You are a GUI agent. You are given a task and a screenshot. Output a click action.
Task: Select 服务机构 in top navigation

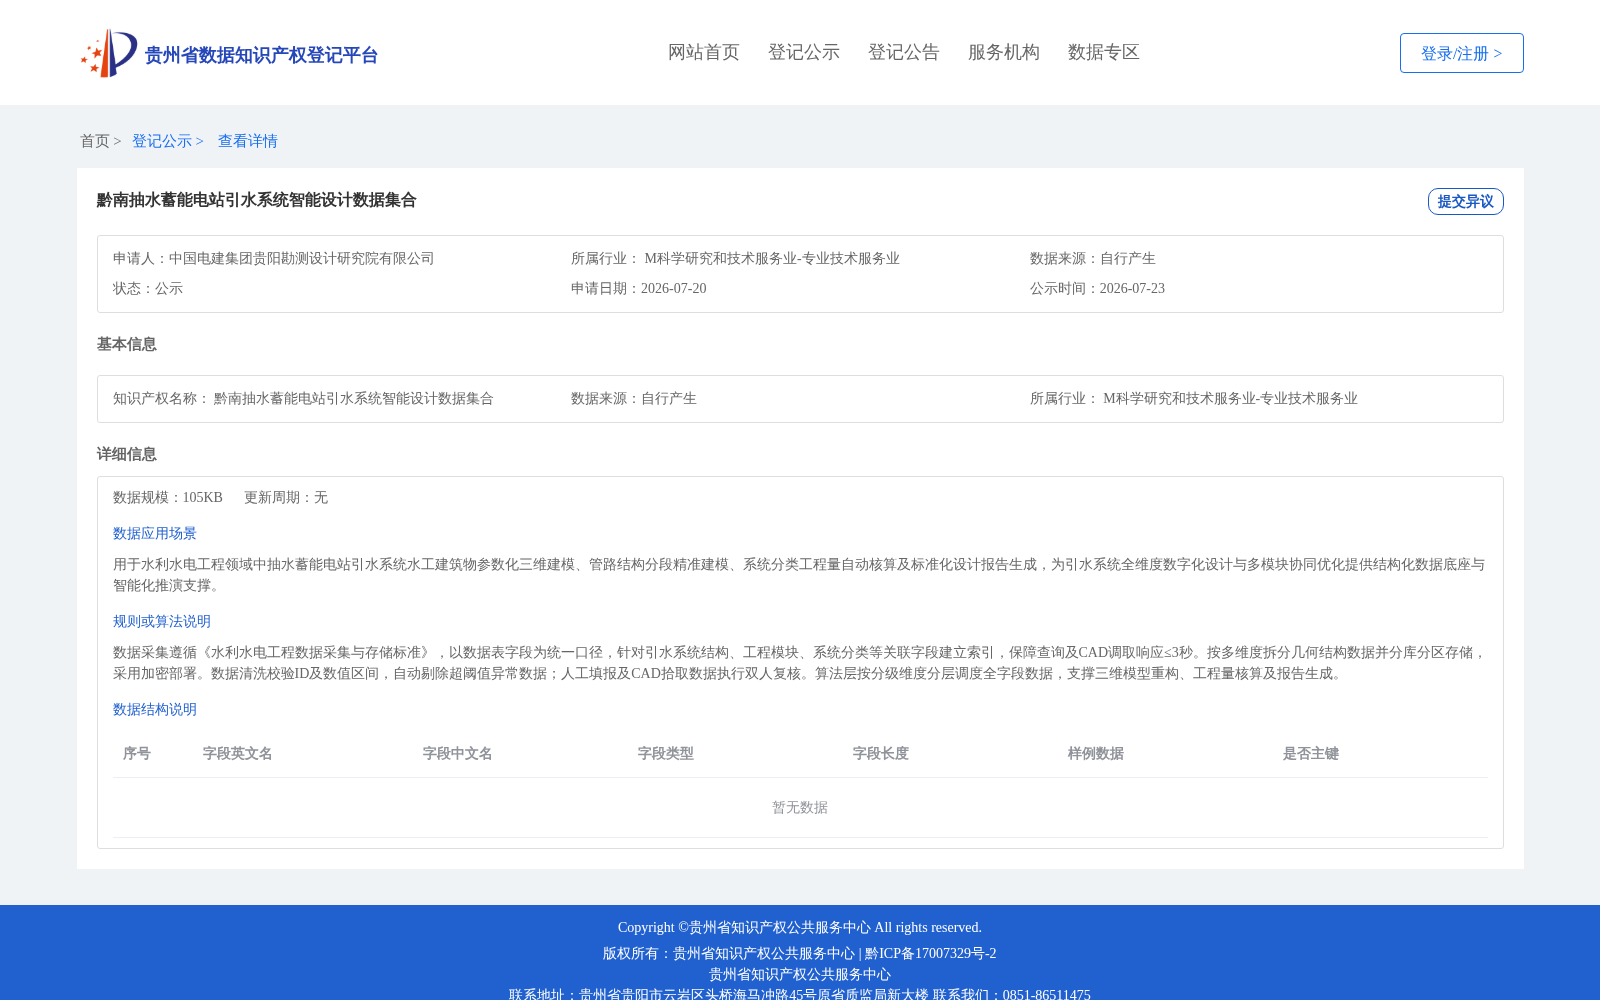[1004, 52]
